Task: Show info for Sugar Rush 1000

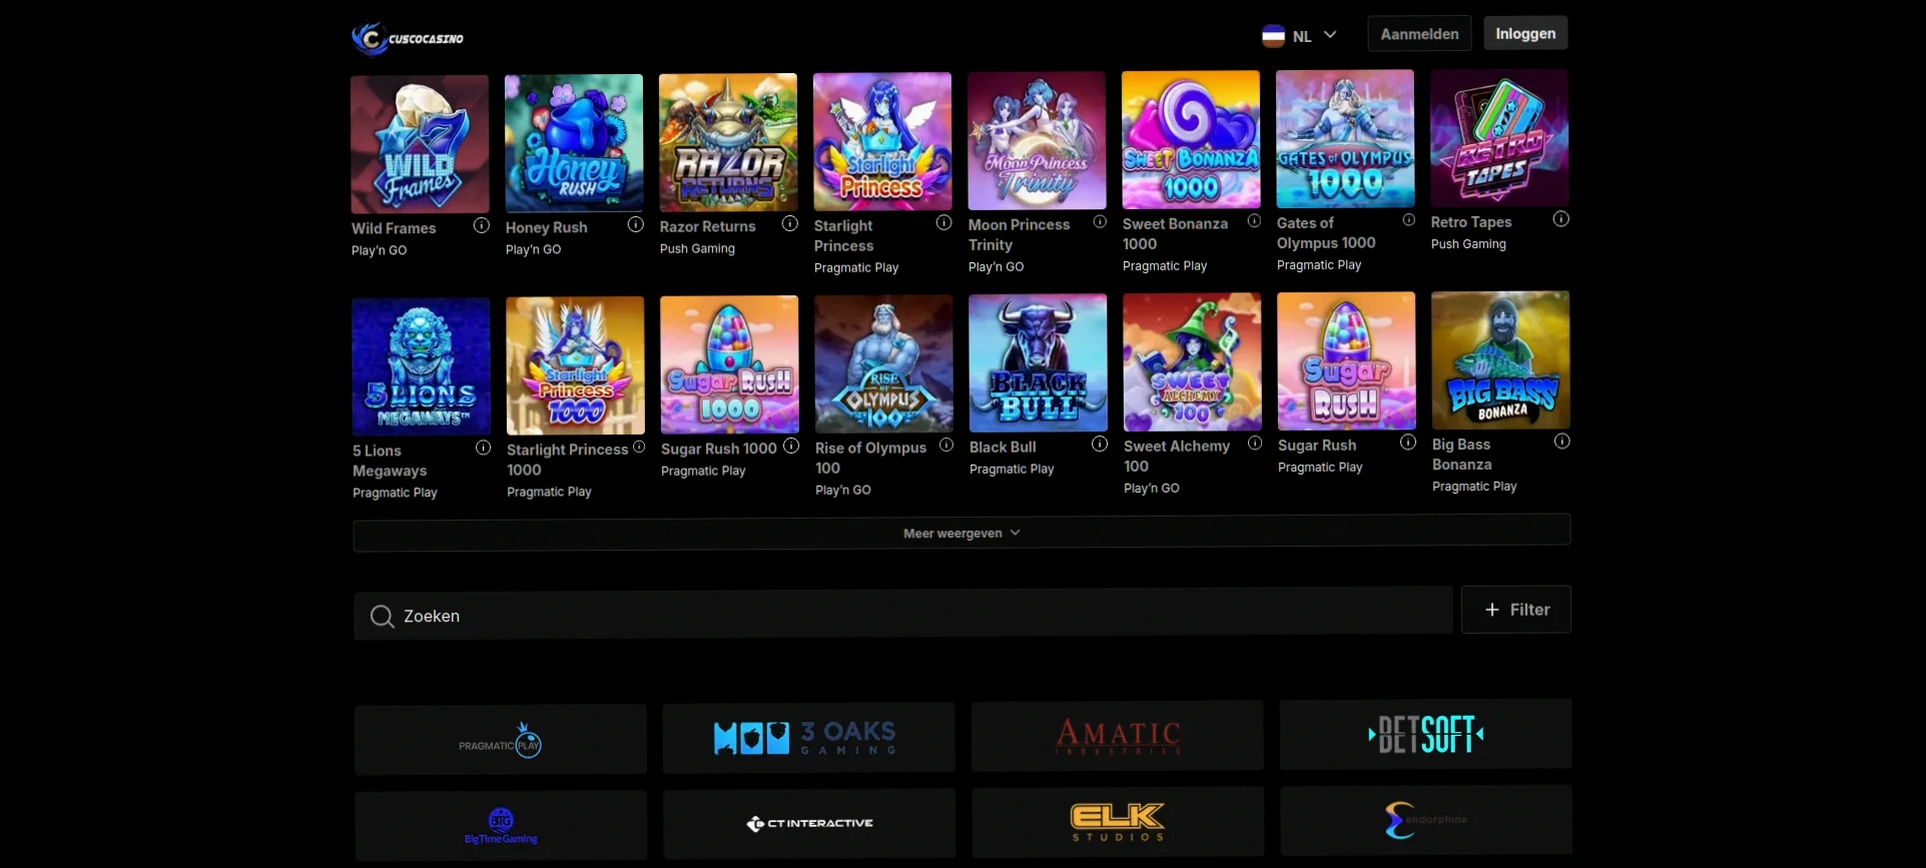Action: (791, 446)
